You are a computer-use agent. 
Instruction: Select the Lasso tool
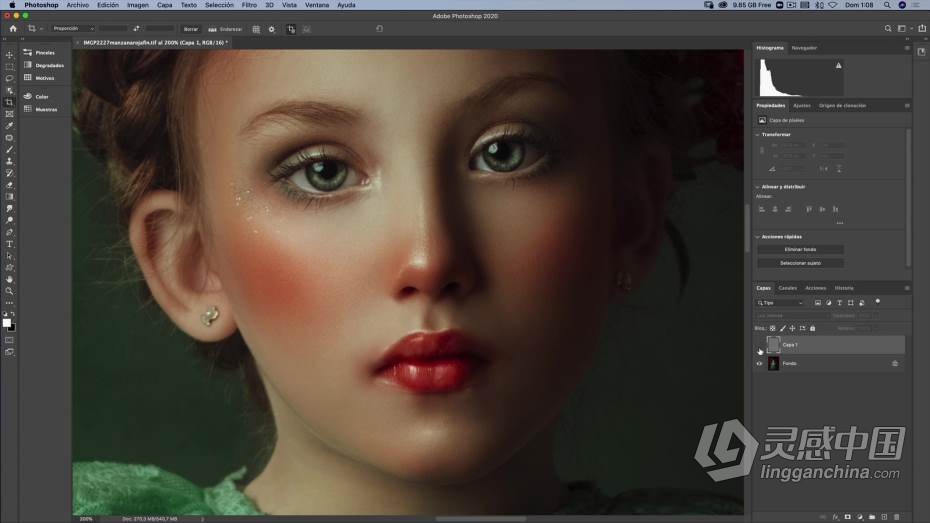[x=9, y=78]
